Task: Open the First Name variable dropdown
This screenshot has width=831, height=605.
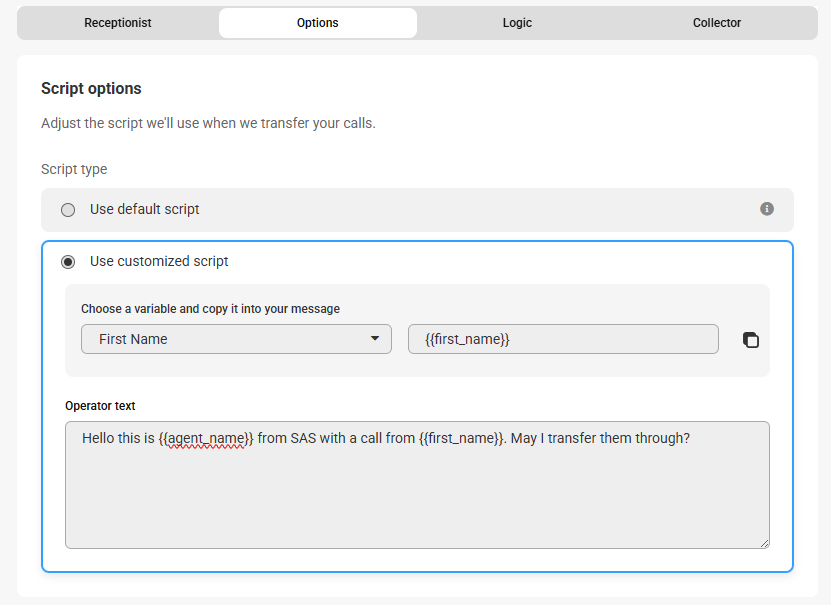Action: pos(236,339)
